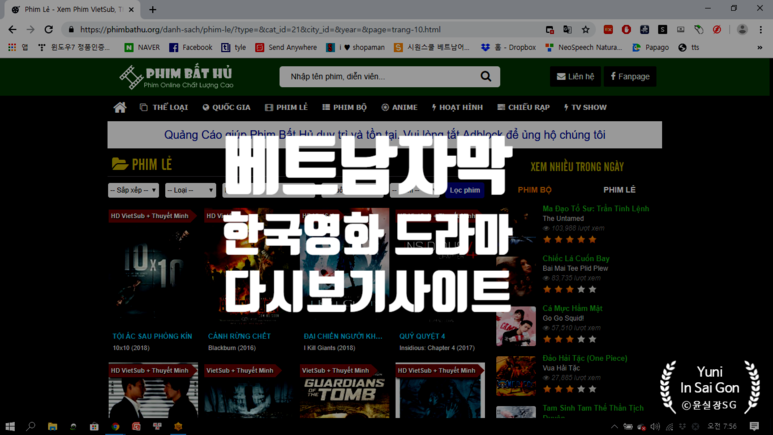The width and height of the screenshot is (773, 435).
Task: Open the Windows Start menu
Action: pyautogui.click(x=10, y=426)
